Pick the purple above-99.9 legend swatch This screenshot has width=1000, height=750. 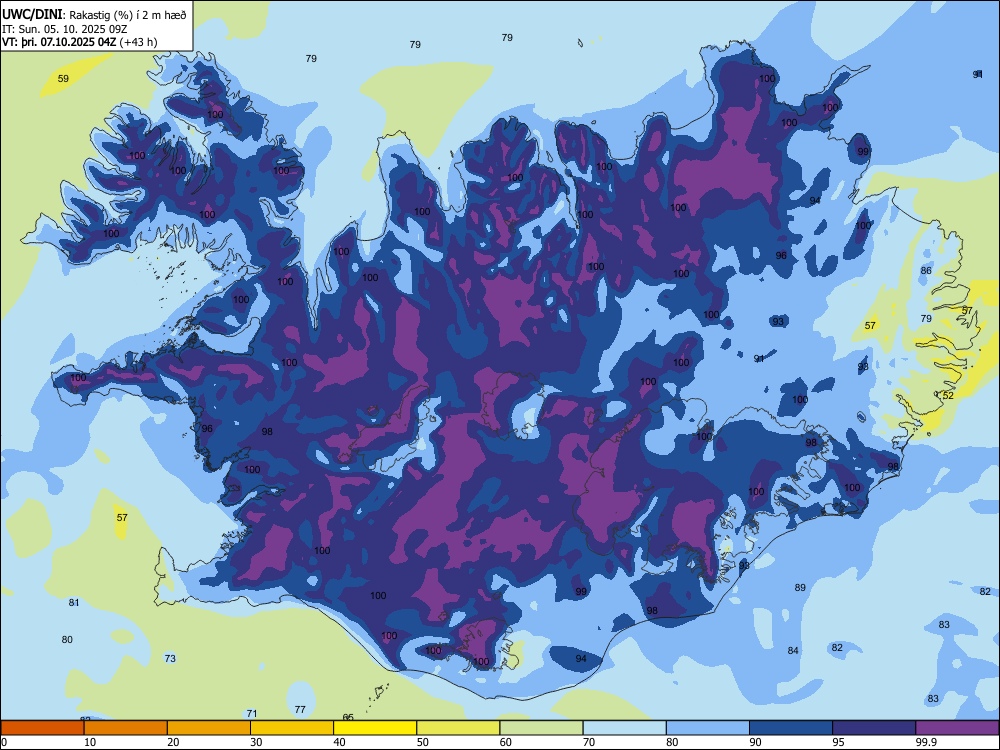(x=957, y=728)
